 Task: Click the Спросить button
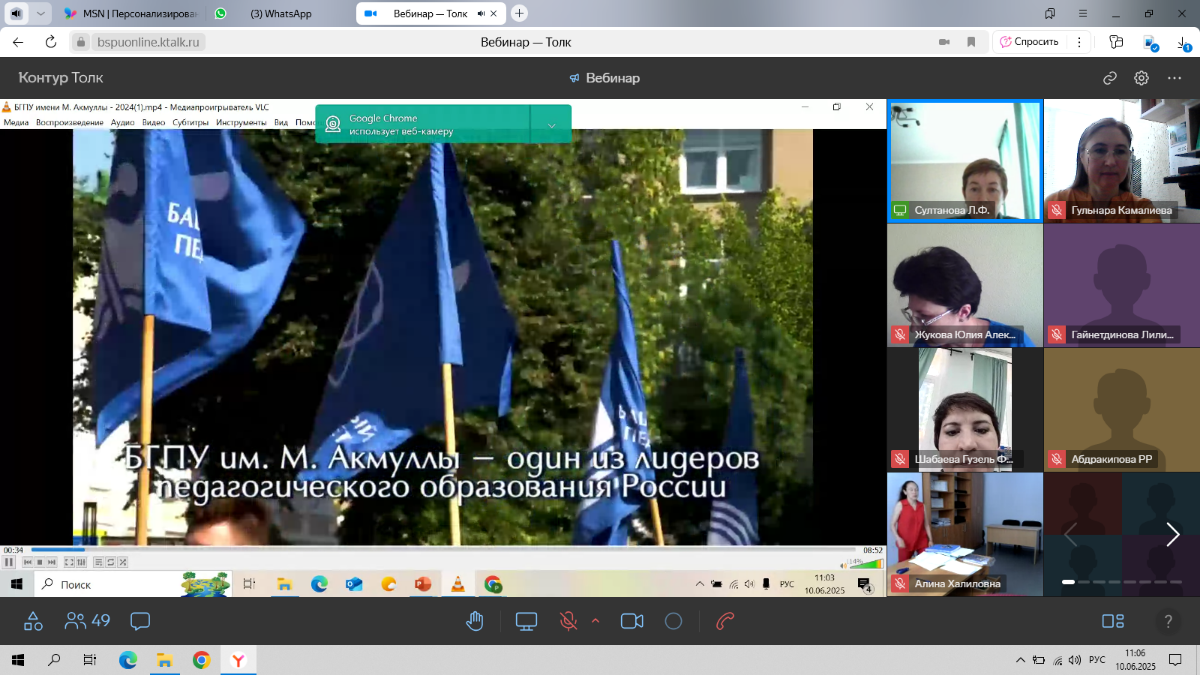[x=1029, y=42]
